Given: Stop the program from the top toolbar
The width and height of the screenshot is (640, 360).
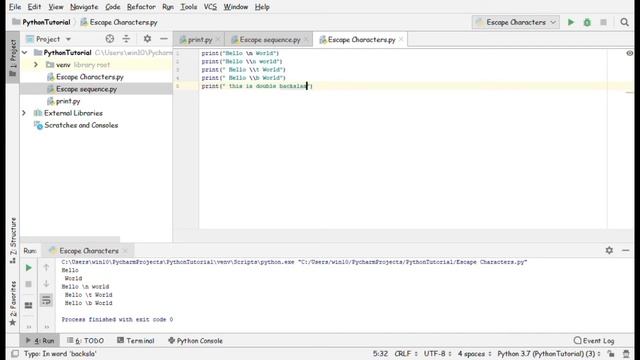Looking at the screenshot, I should pos(603,22).
